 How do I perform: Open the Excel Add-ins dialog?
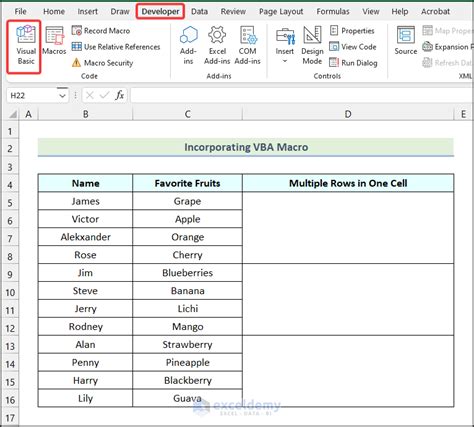[217, 46]
